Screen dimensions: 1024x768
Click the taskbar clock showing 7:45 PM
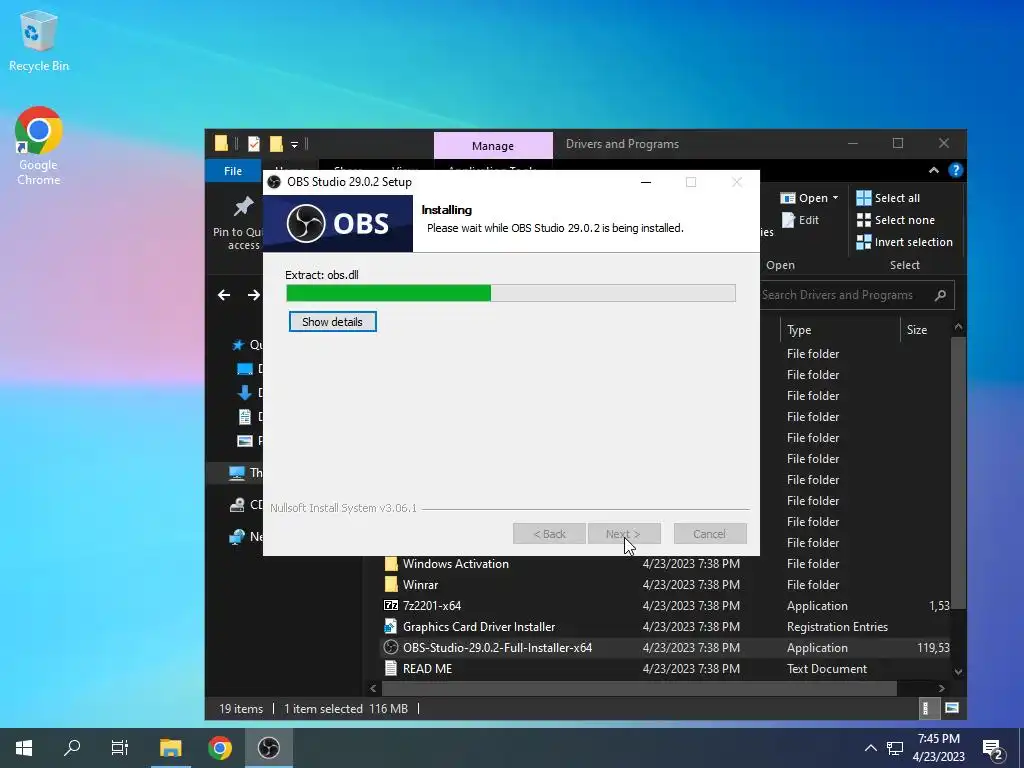point(939,748)
